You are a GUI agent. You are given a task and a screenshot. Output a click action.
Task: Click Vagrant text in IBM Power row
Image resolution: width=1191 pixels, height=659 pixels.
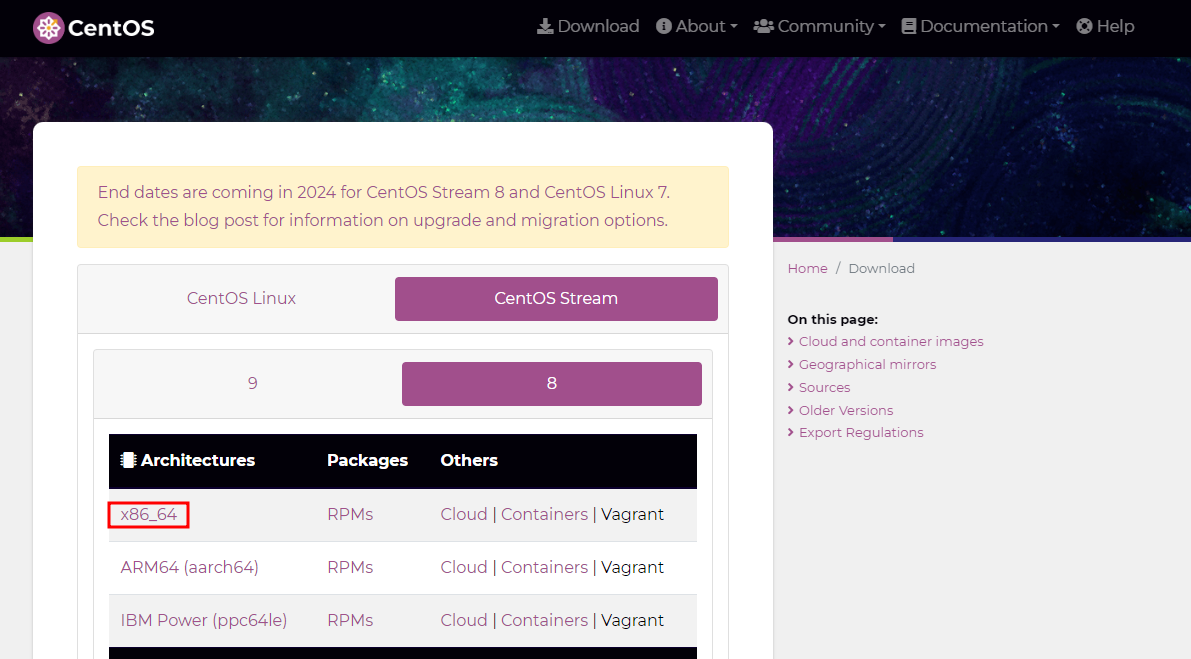633,620
